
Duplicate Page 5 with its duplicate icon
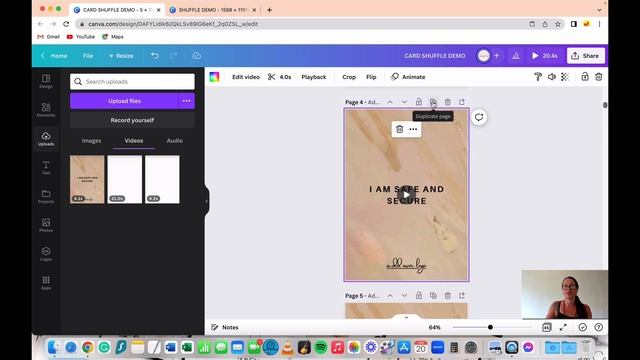pos(433,296)
